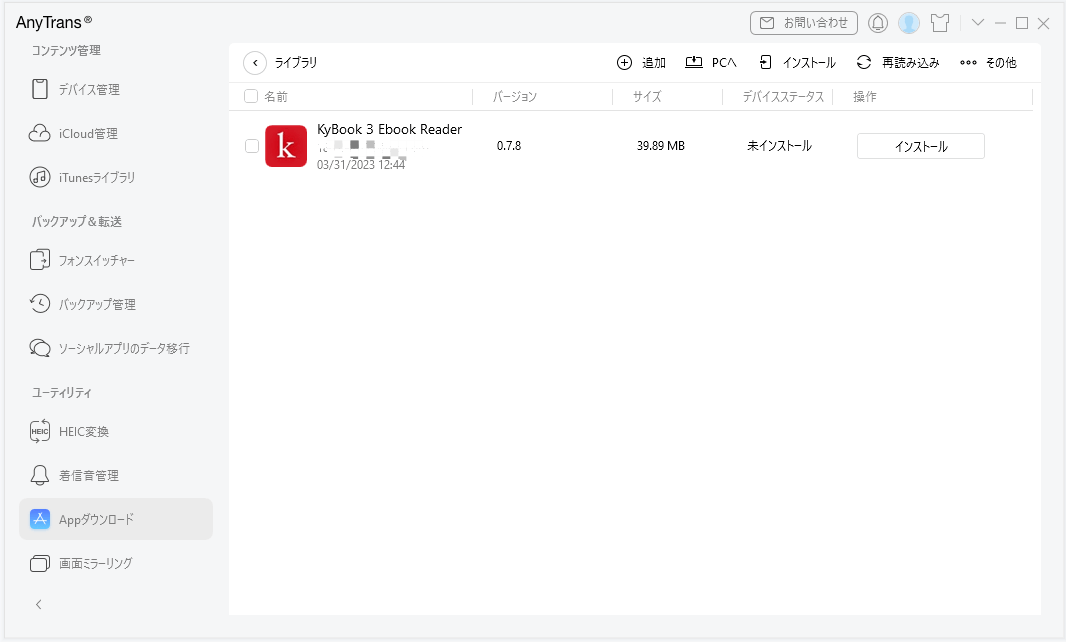Collapse the sidebar with the bottom arrow
The width and height of the screenshot is (1066, 642).
coord(39,605)
